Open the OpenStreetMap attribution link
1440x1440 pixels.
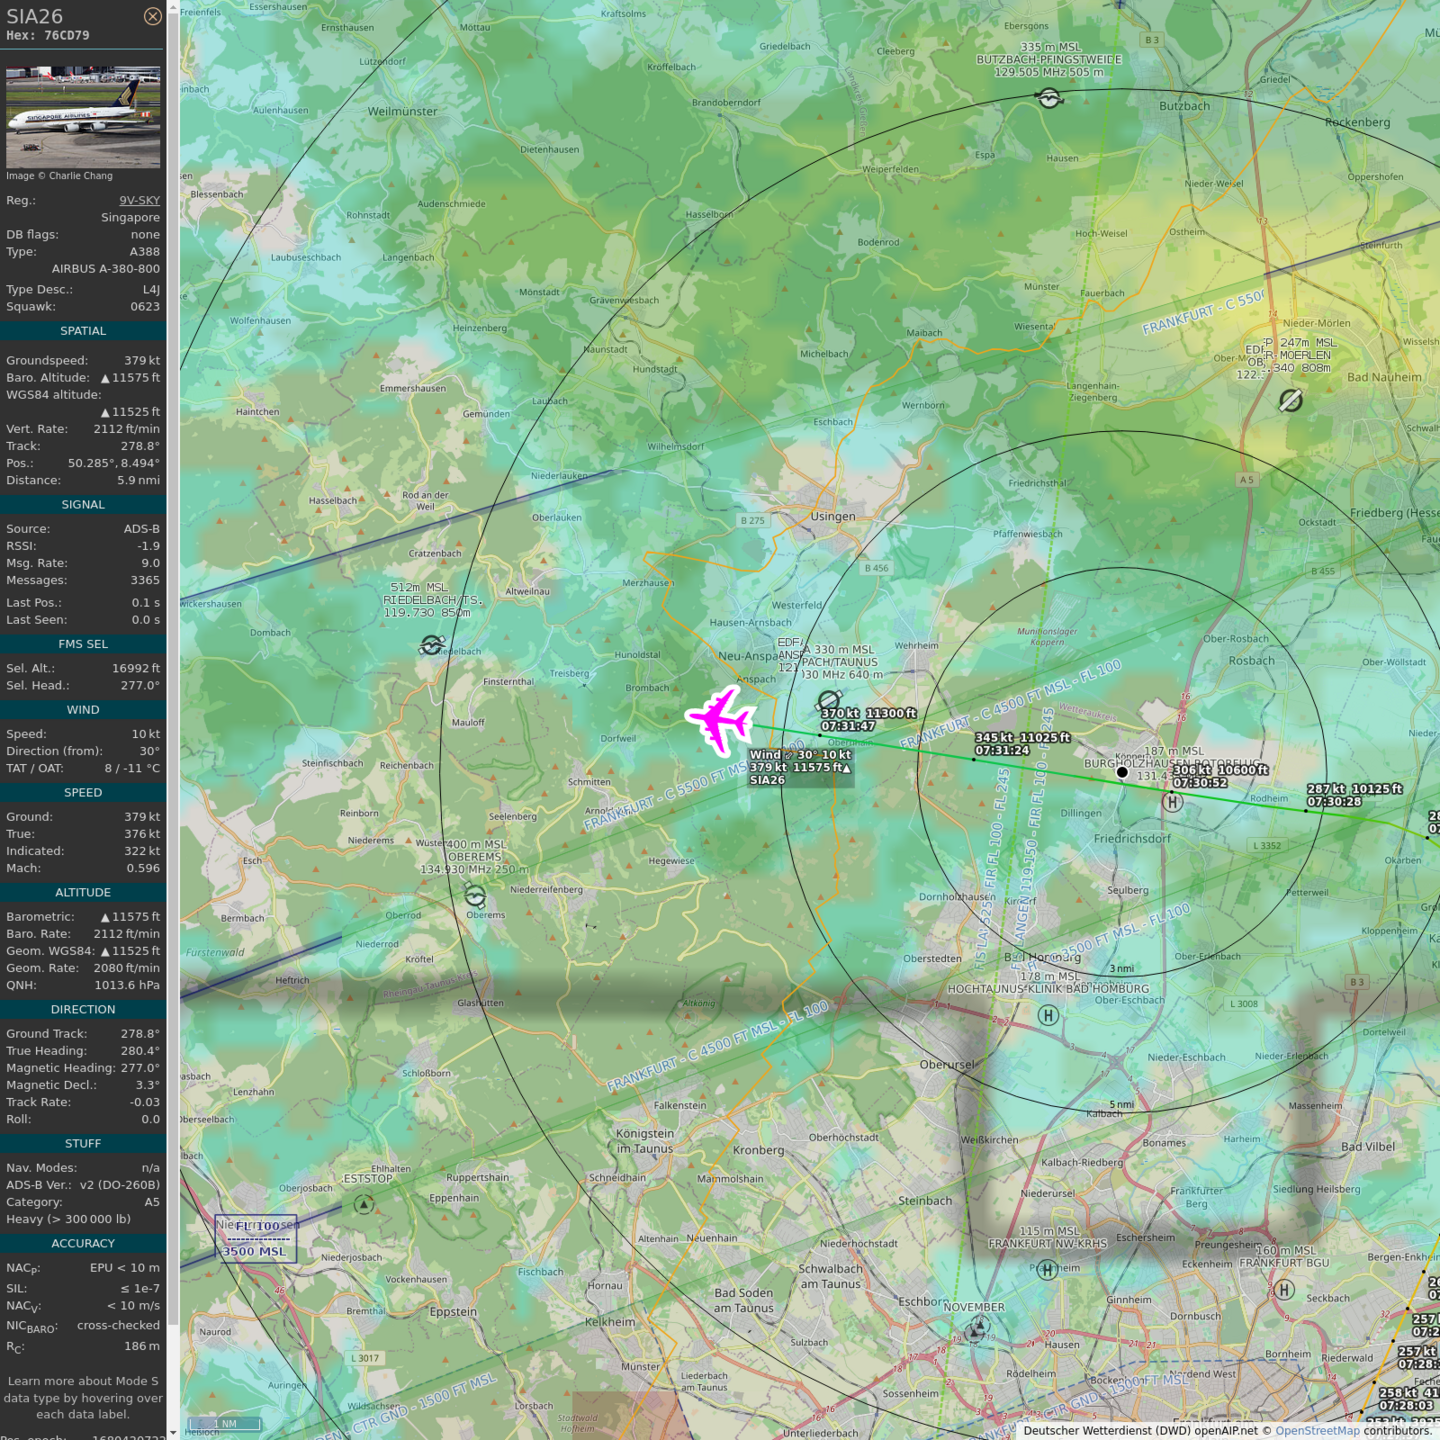click(1316, 1430)
